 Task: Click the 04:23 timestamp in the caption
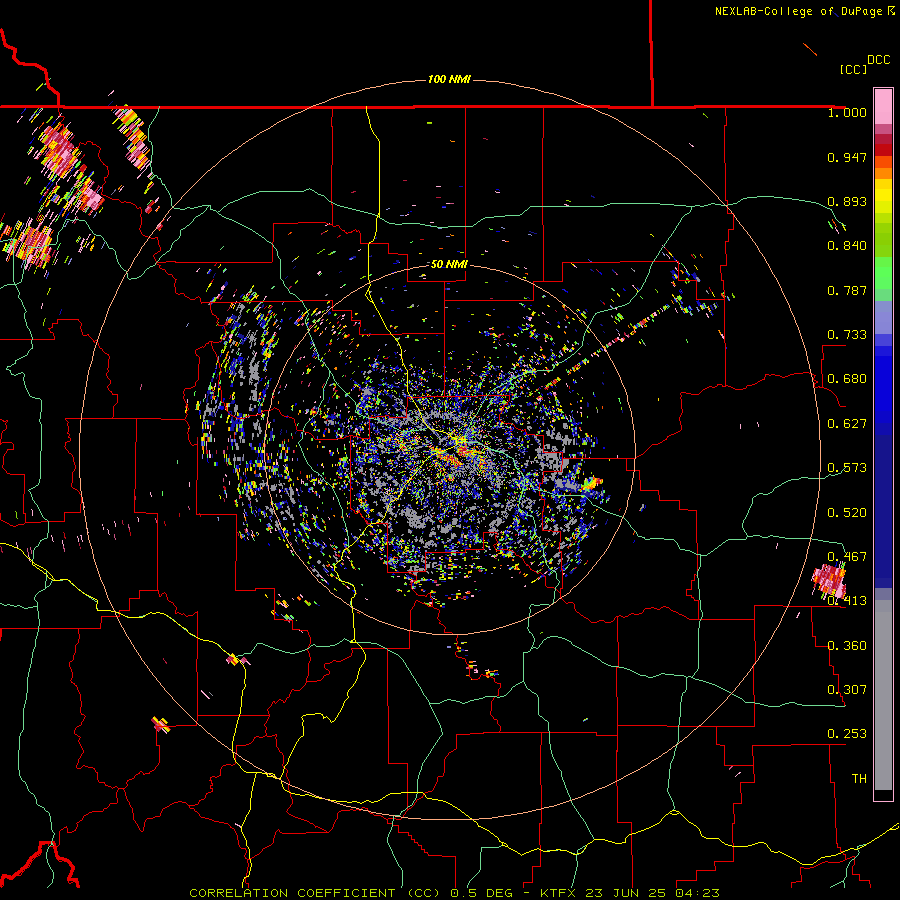click(697, 893)
